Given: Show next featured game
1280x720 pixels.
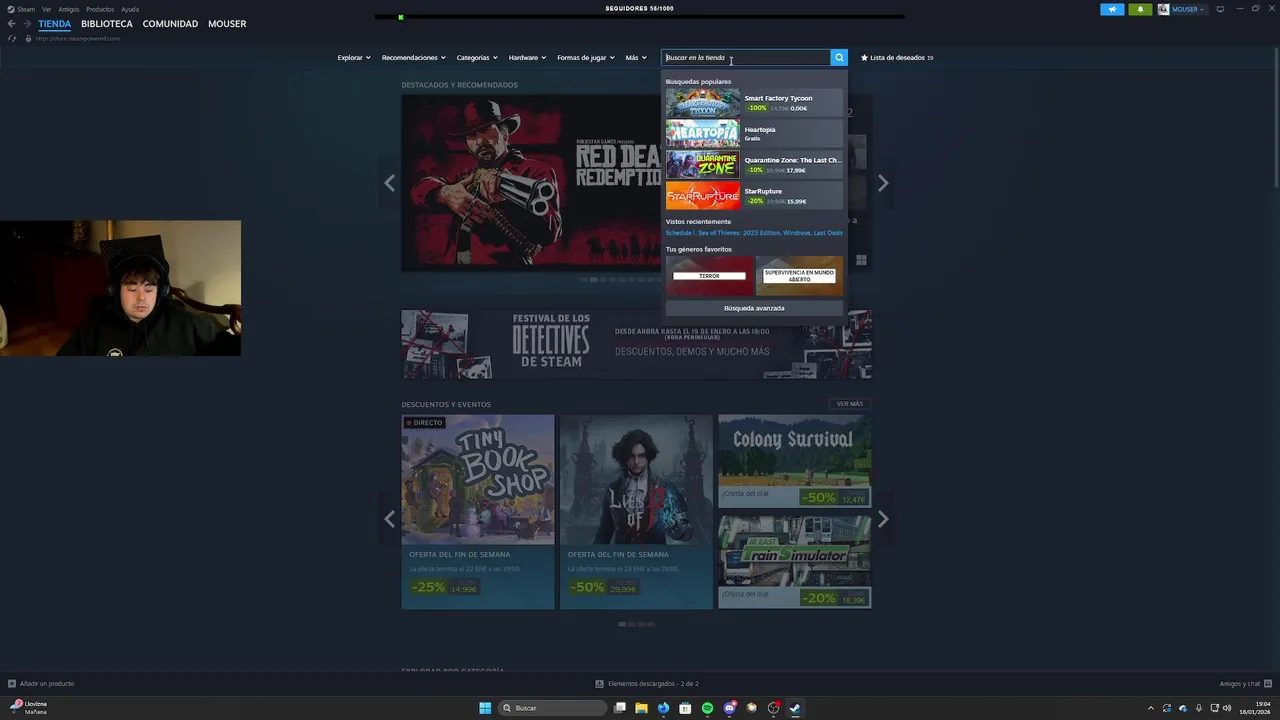Looking at the screenshot, I should 883,183.
